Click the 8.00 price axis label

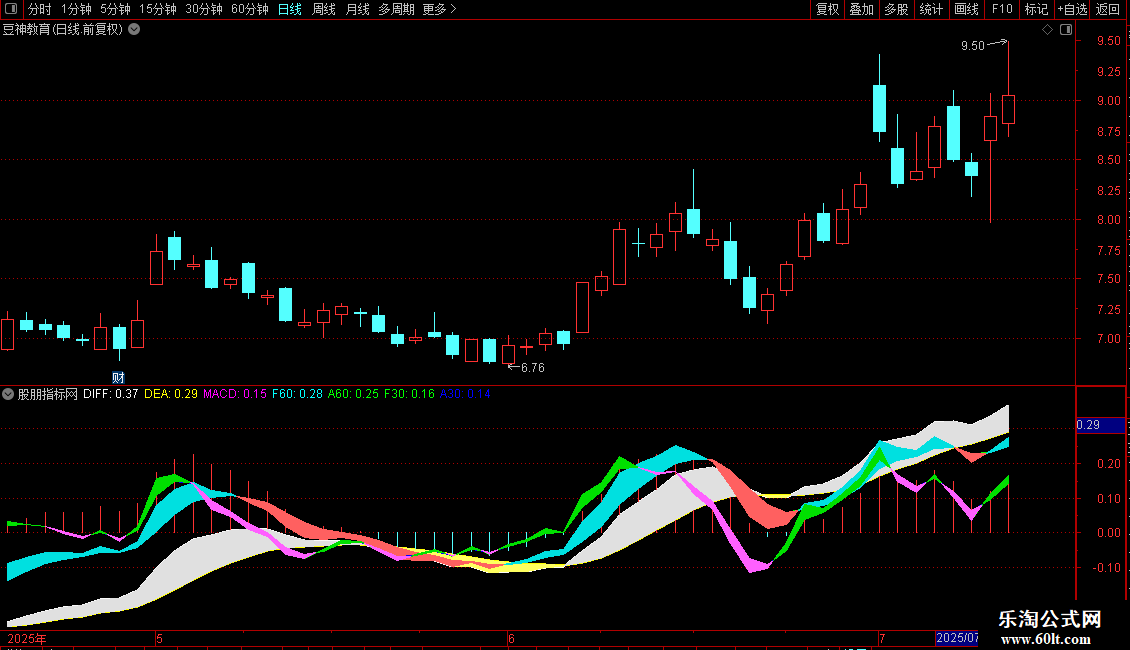(x=1108, y=221)
